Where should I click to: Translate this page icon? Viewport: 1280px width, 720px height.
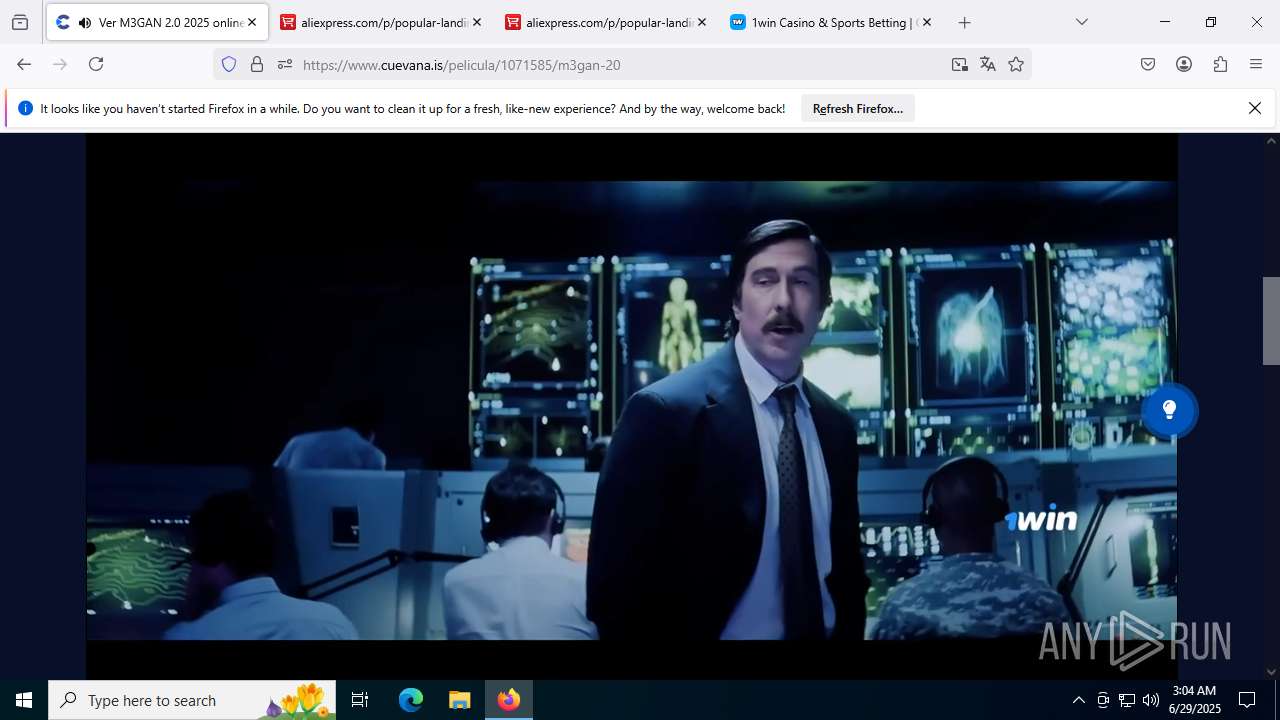coord(988,64)
